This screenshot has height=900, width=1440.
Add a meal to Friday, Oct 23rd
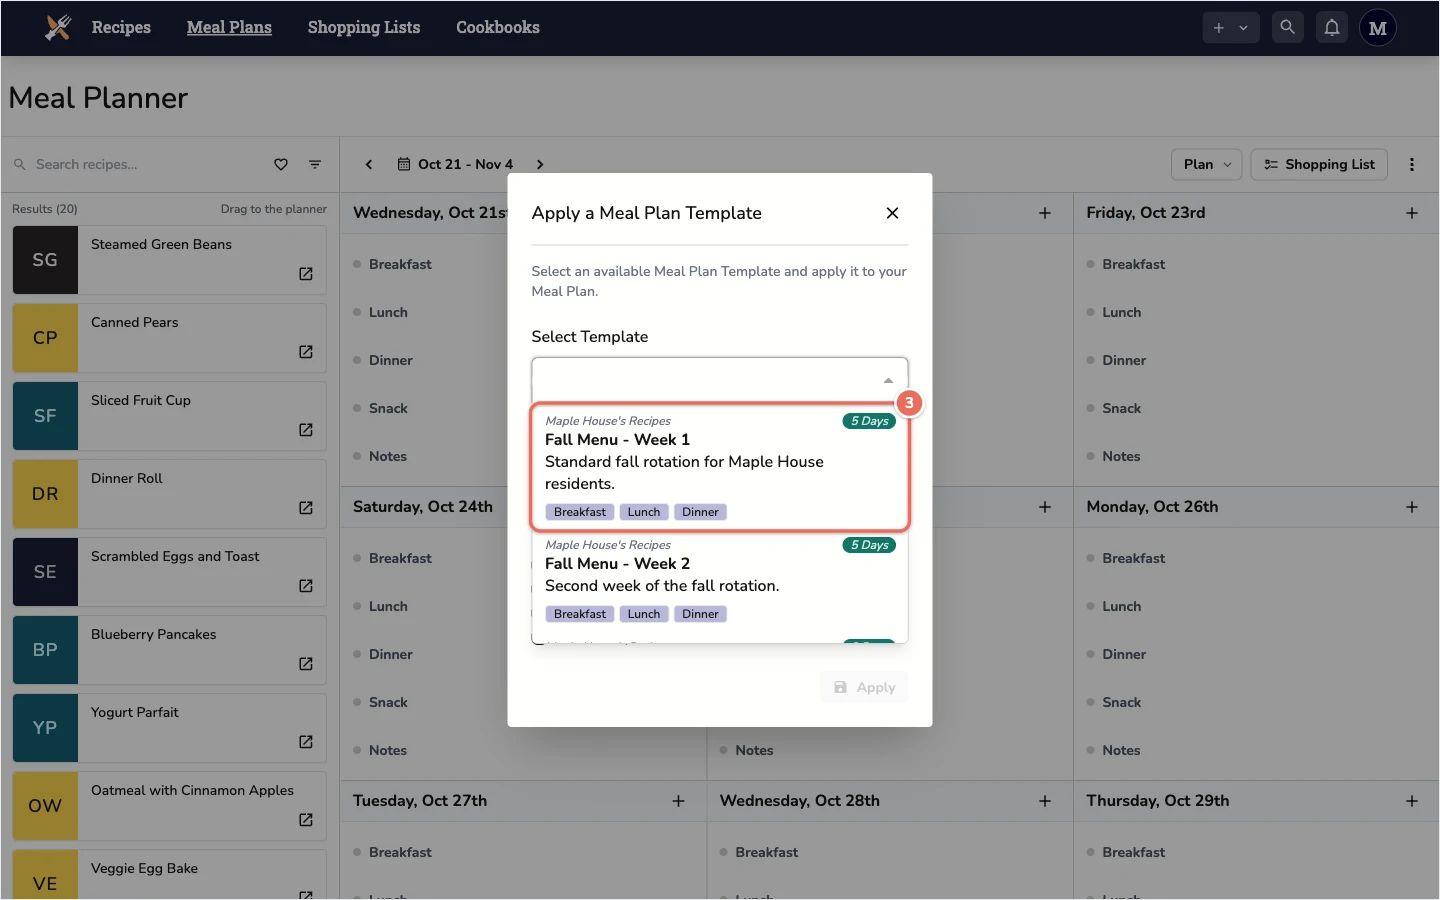tap(1412, 213)
